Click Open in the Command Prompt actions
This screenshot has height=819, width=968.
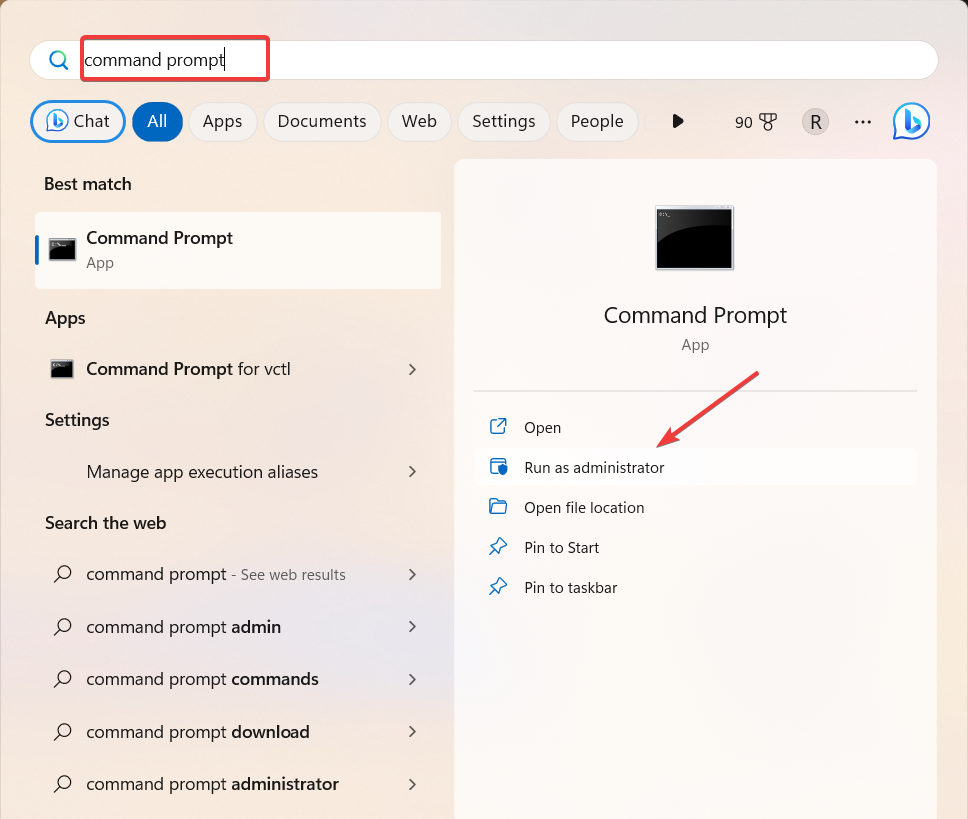click(695, 427)
